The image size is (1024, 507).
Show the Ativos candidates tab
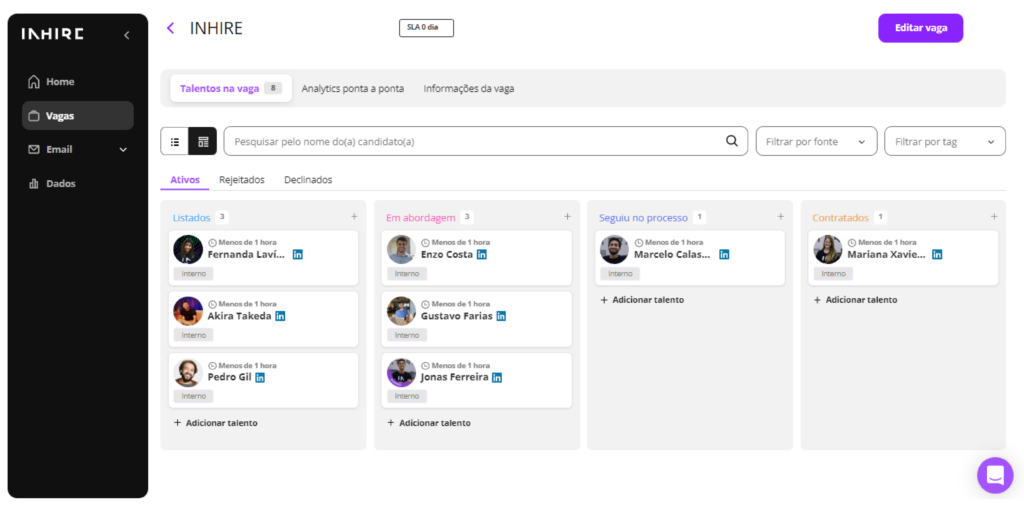pos(185,180)
